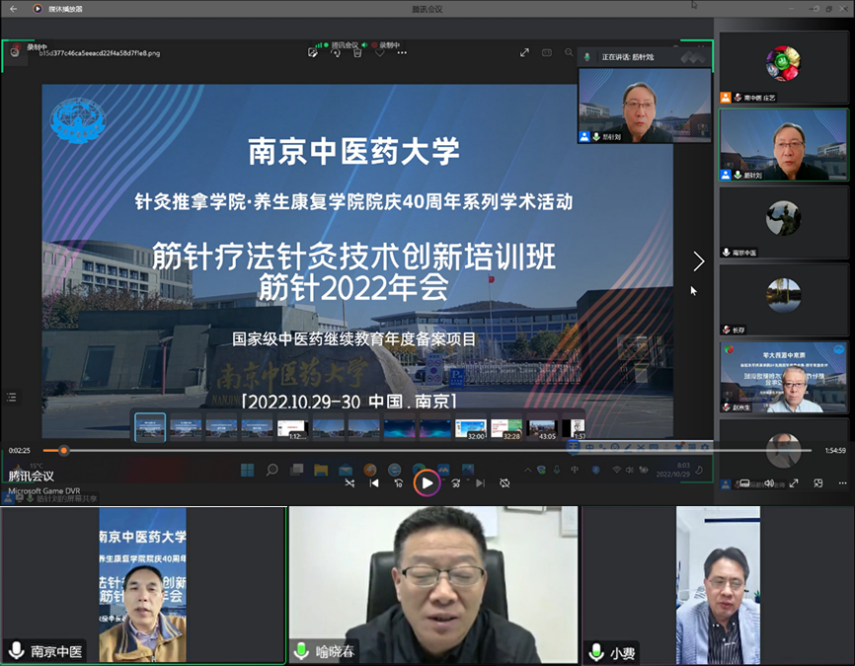This screenshot has height=666, width=855.
Task: Toggle microphone icon for 南京中医
Action: (16, 650)
